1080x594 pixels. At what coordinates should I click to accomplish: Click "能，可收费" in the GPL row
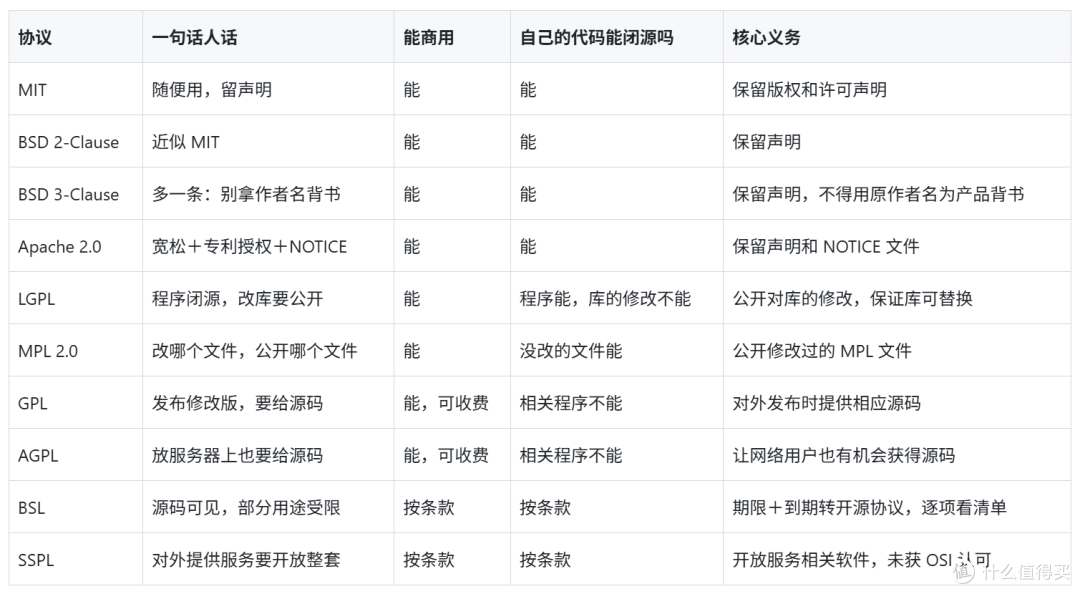point(446,403)
